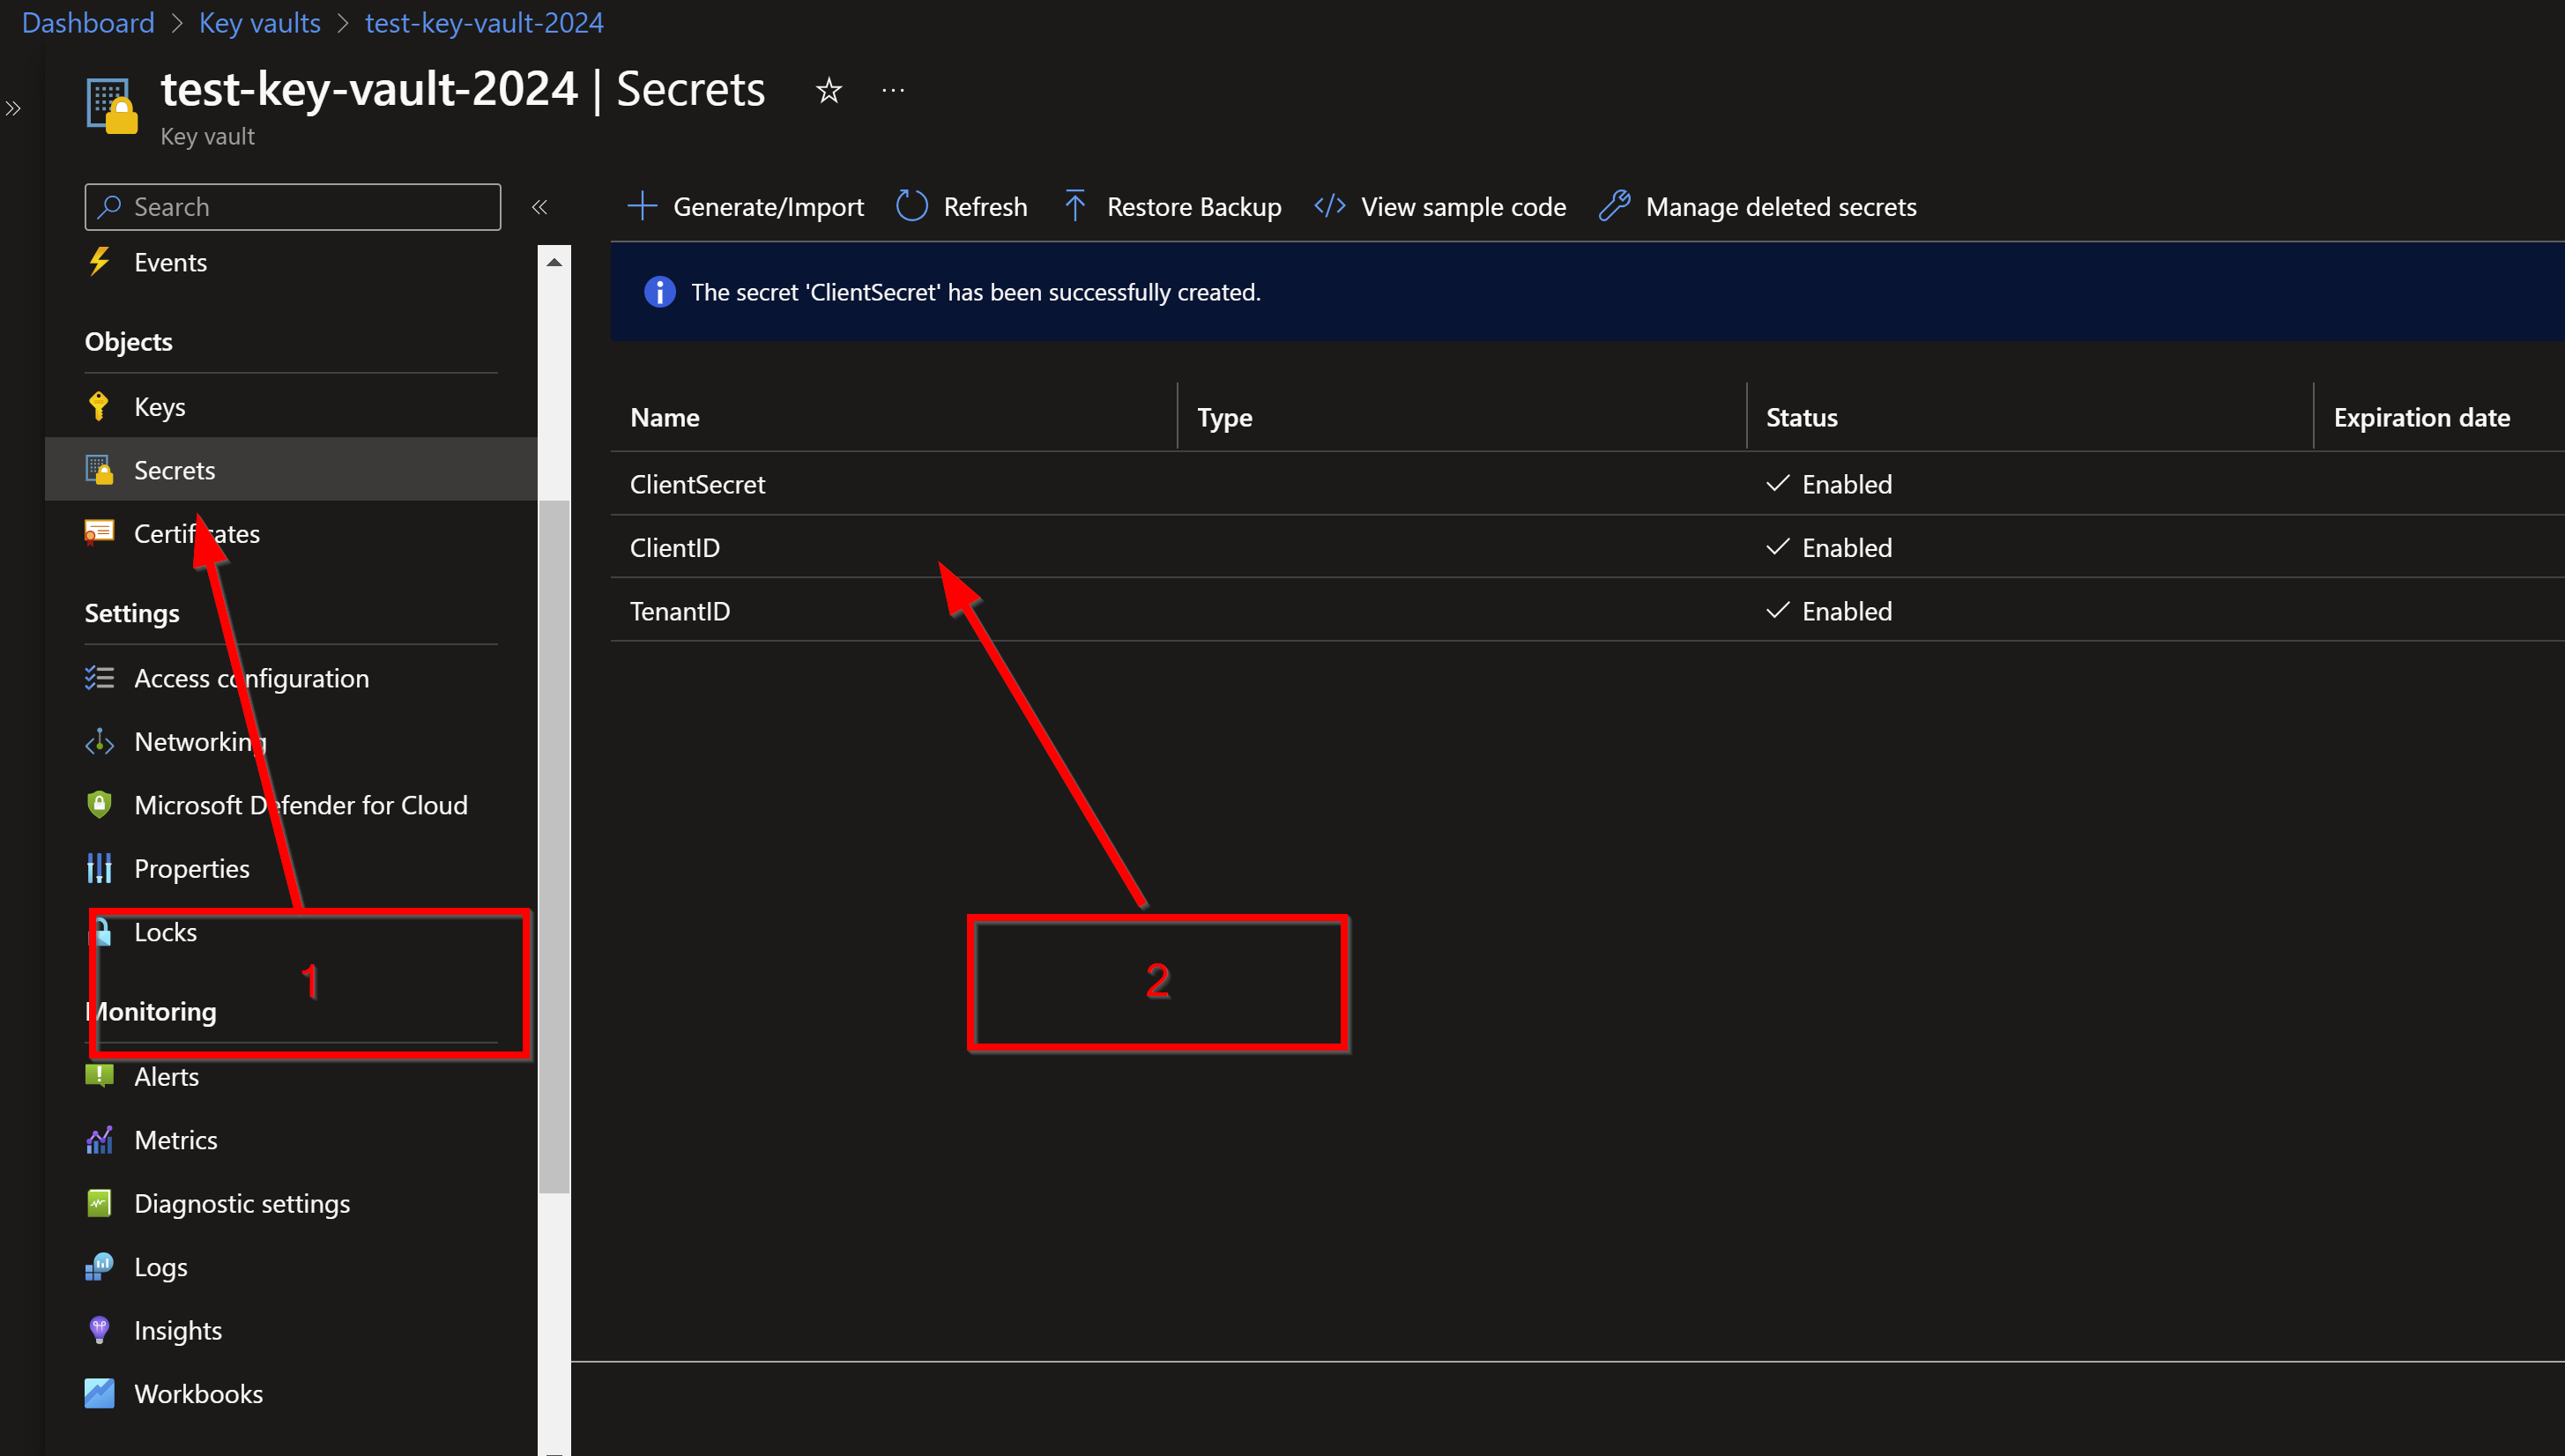Click Enabled status in ClientID row
Image resolution: width=2565 pixels, height=1456 pixels.
pyautogui.click(x=1829, y=547)
